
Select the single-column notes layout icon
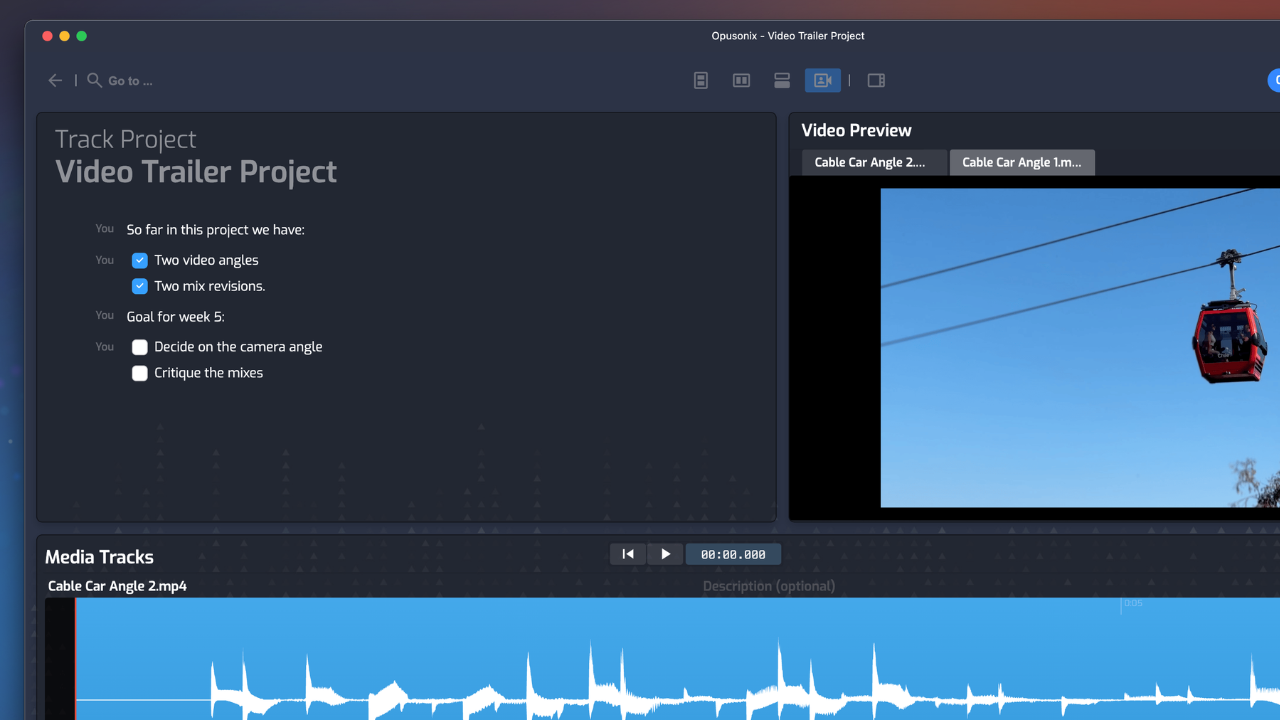click(x=701, y=81)
